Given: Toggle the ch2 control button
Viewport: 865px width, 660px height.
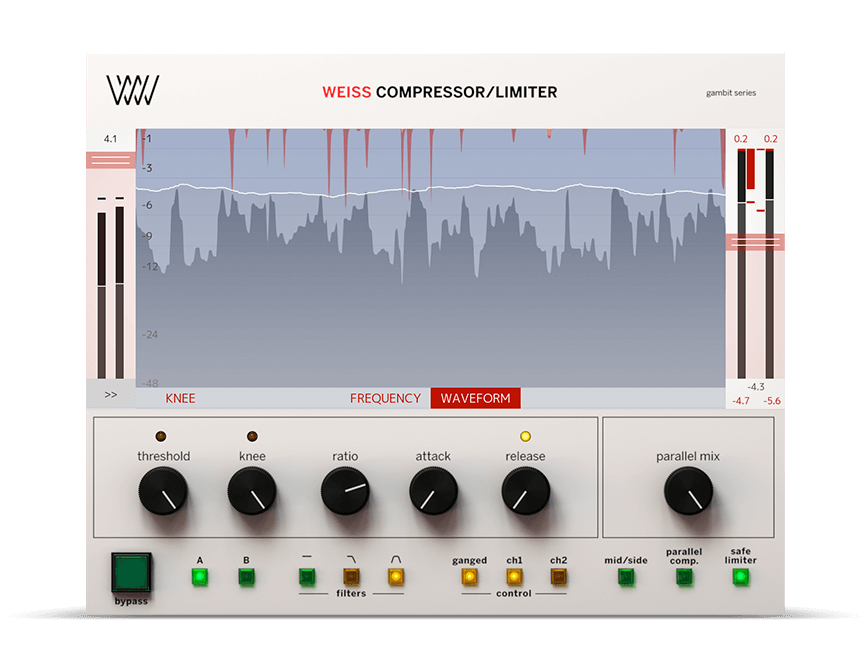Looking at the screenshot, I should click(558, 577).
